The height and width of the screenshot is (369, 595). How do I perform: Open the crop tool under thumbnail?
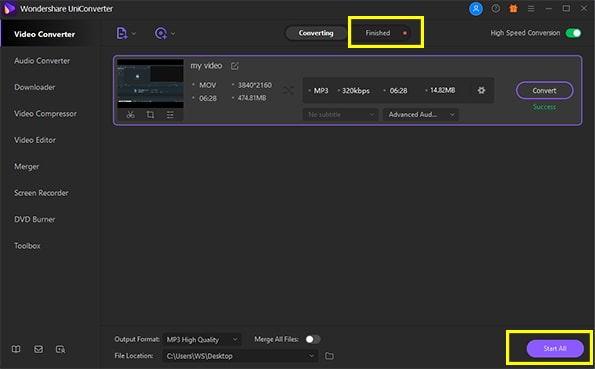coord(150,115)
